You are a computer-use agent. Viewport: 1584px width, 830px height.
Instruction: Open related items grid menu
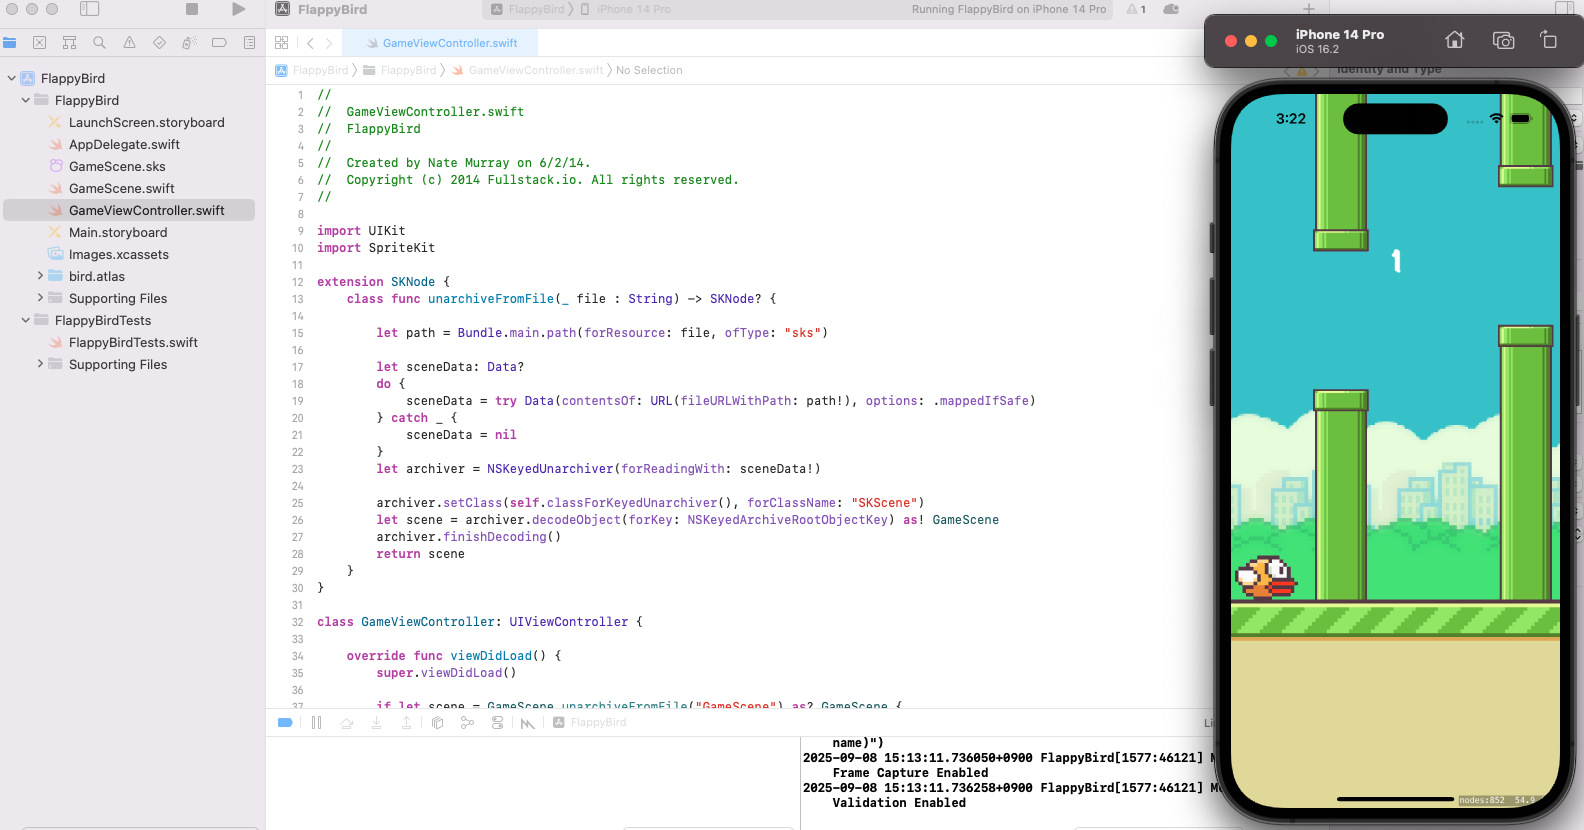[282, 43]
